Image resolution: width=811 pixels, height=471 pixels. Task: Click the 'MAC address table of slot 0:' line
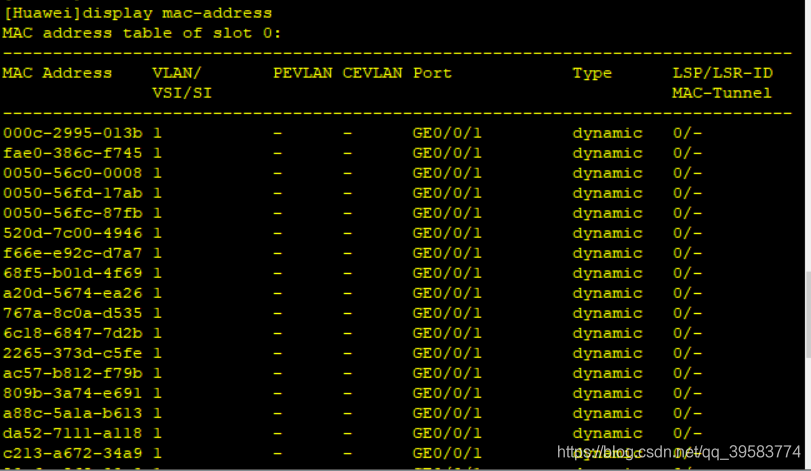[142, 34]
